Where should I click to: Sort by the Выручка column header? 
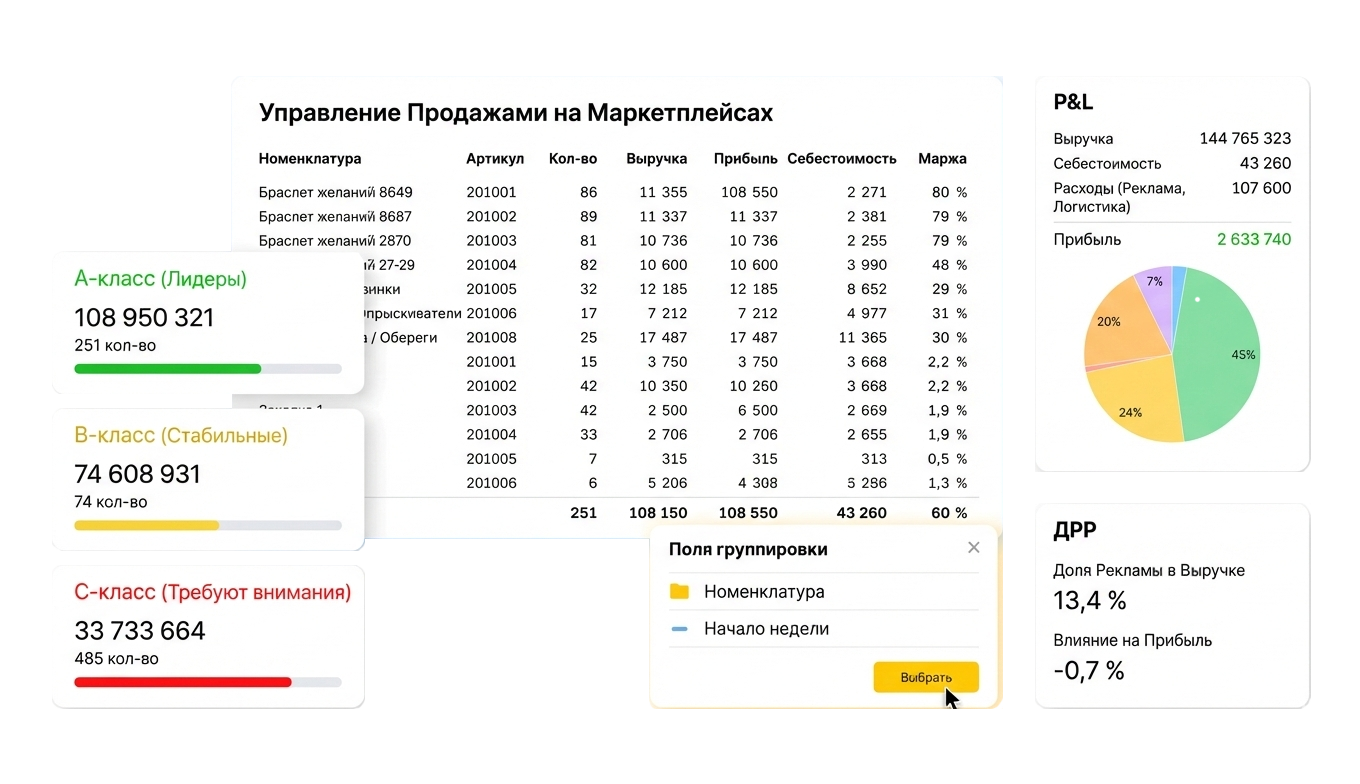656,159
